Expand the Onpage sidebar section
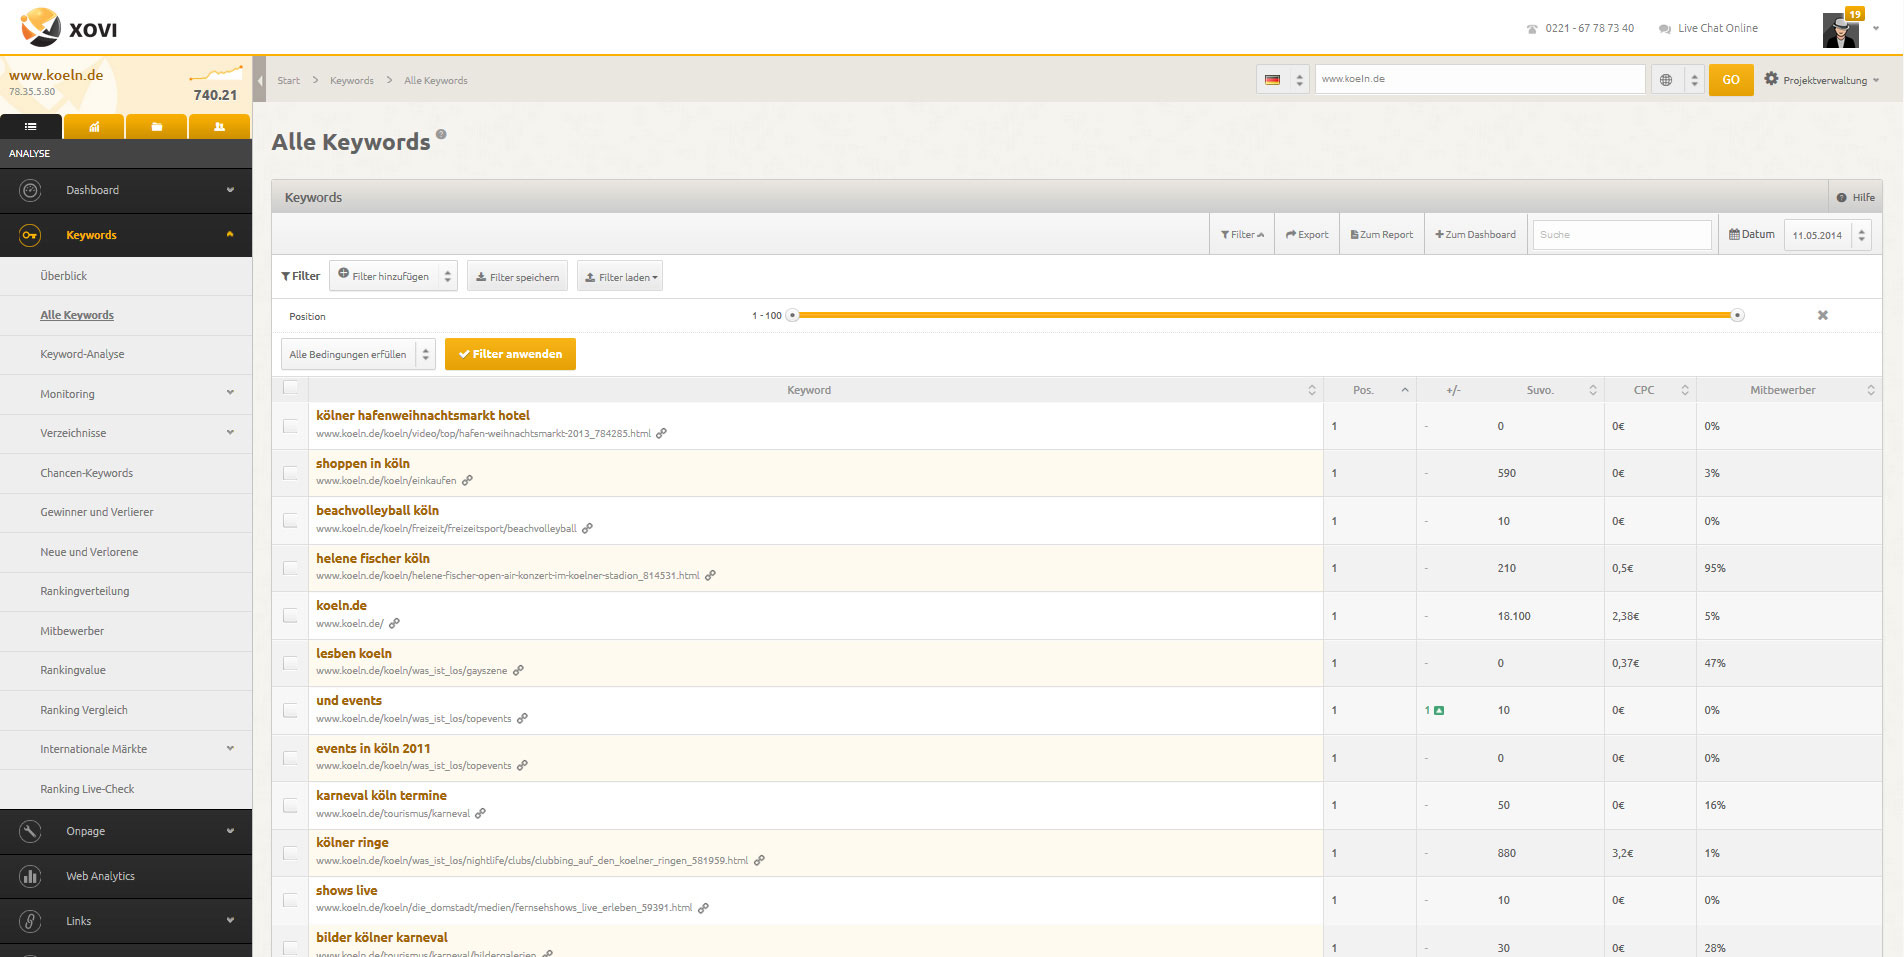Screen dimensions: 1904x957 click(230, 831)
